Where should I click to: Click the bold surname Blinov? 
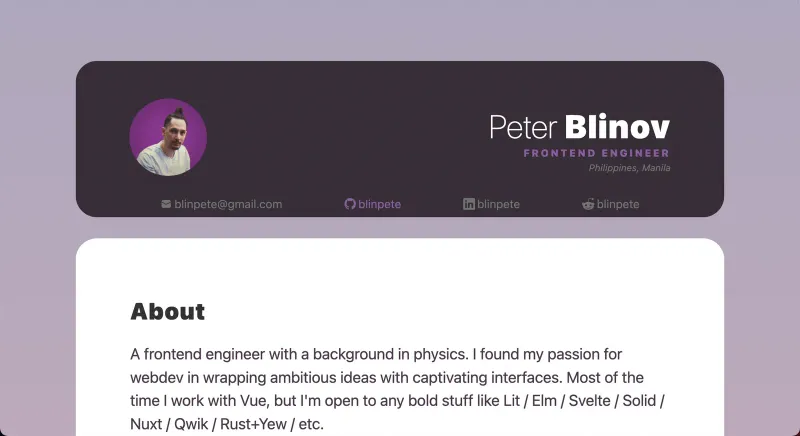617,128
